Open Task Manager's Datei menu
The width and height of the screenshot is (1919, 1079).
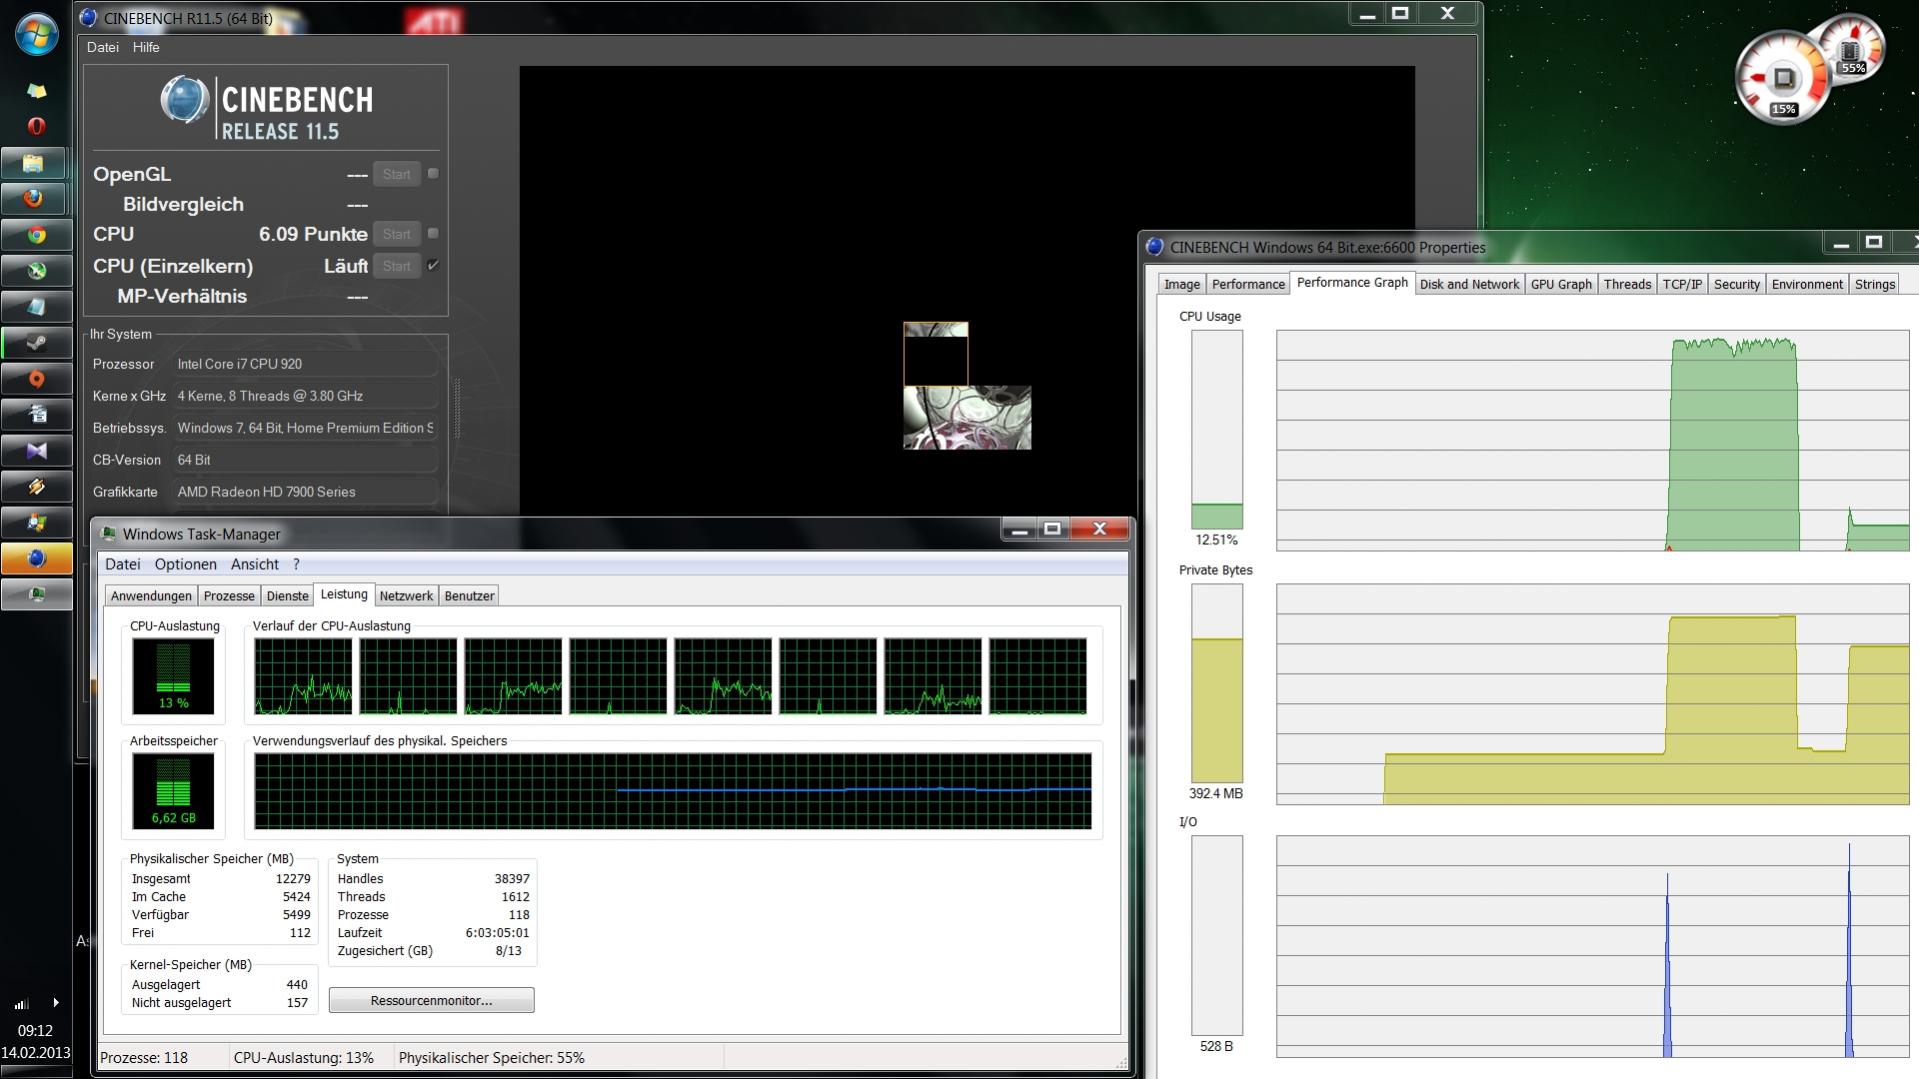point(123,564)
